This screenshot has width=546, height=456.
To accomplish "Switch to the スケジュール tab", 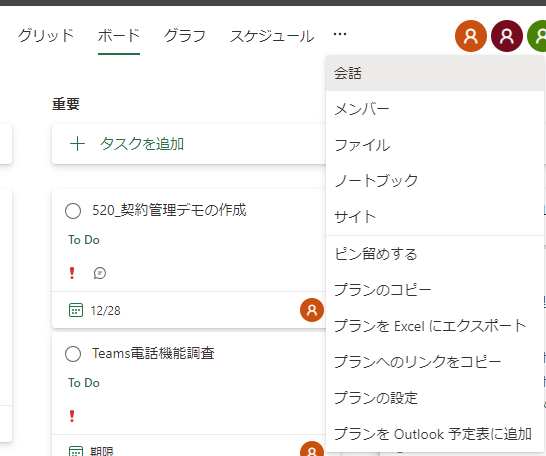I will (272, 36).
